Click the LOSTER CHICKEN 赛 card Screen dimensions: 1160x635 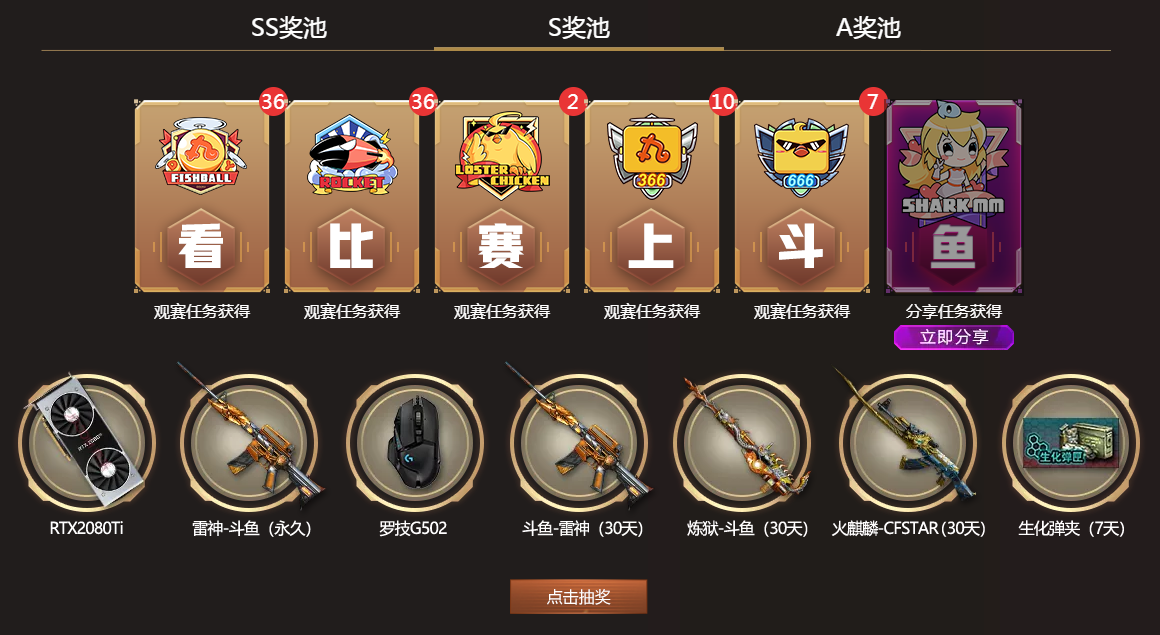[502, 196]
